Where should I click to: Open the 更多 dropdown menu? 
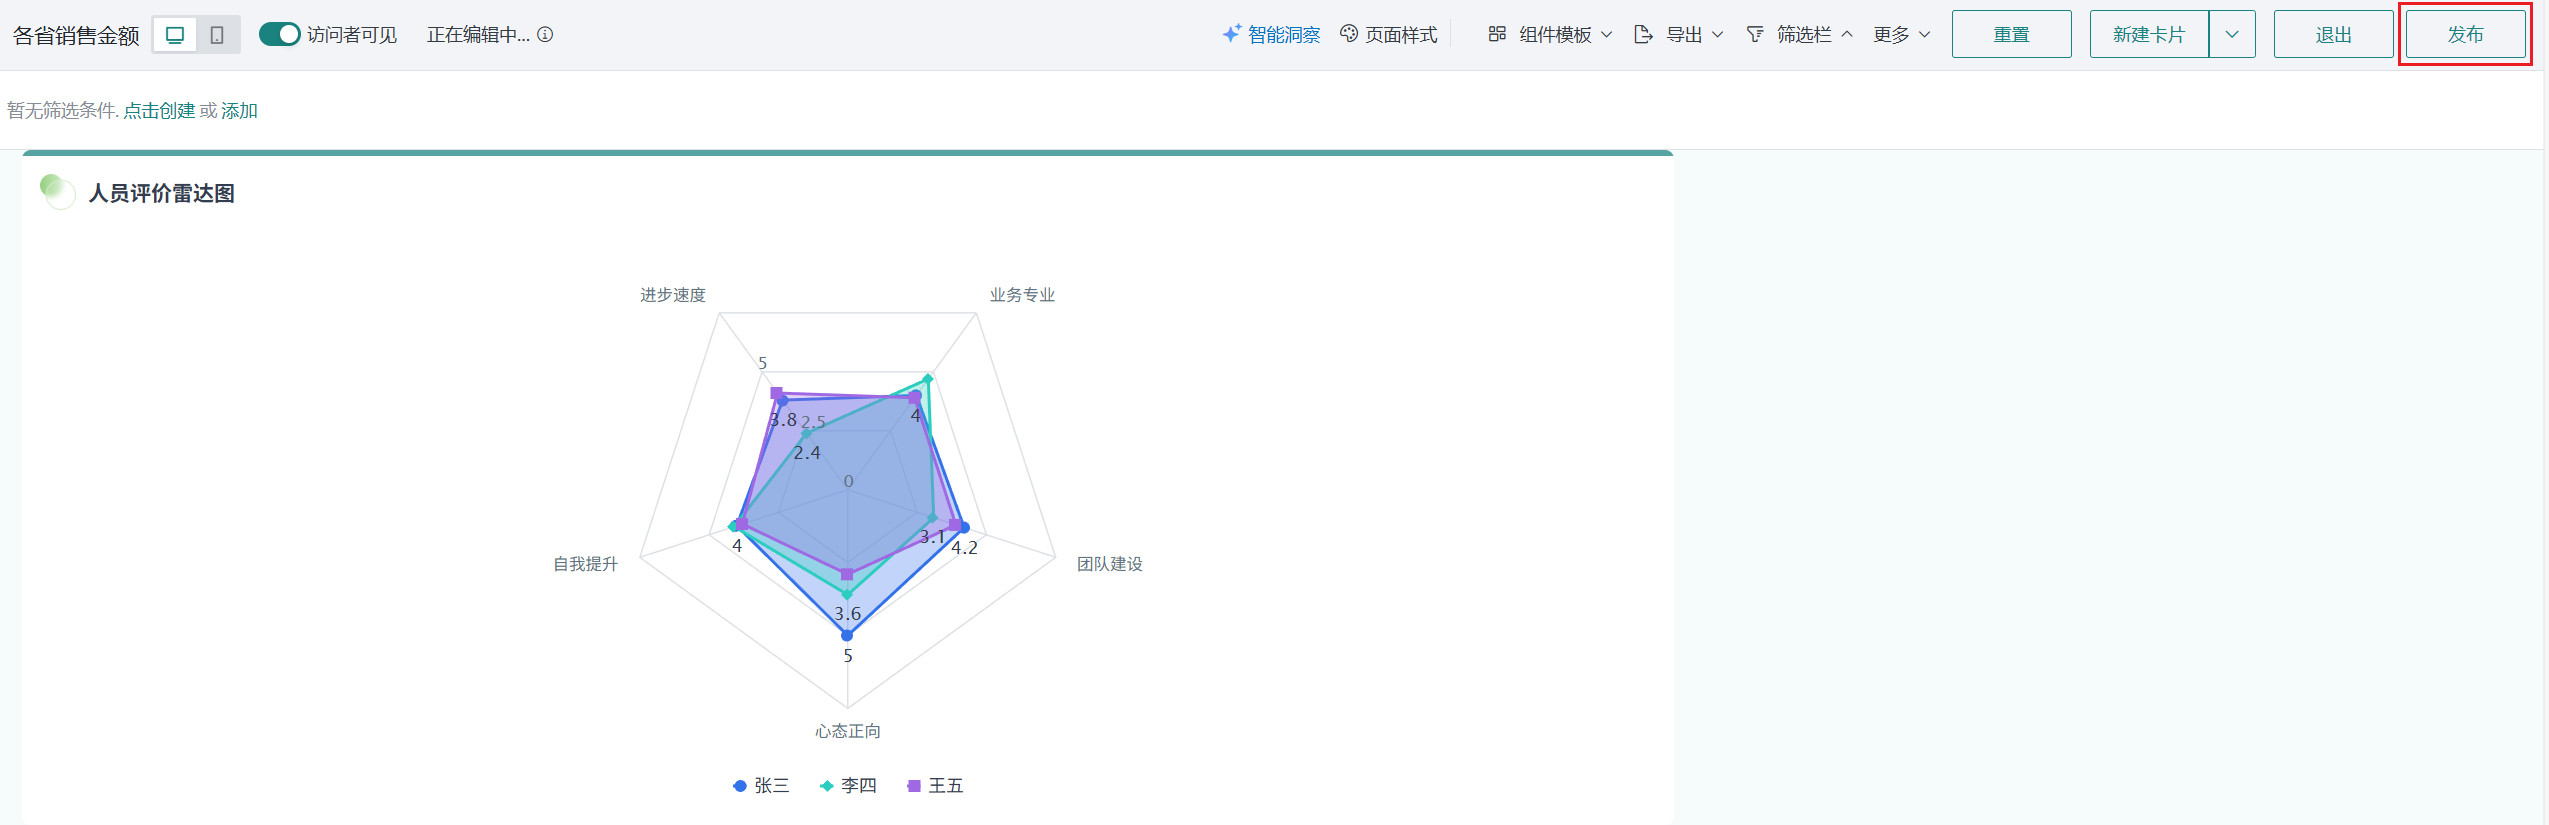(1901, 34)
